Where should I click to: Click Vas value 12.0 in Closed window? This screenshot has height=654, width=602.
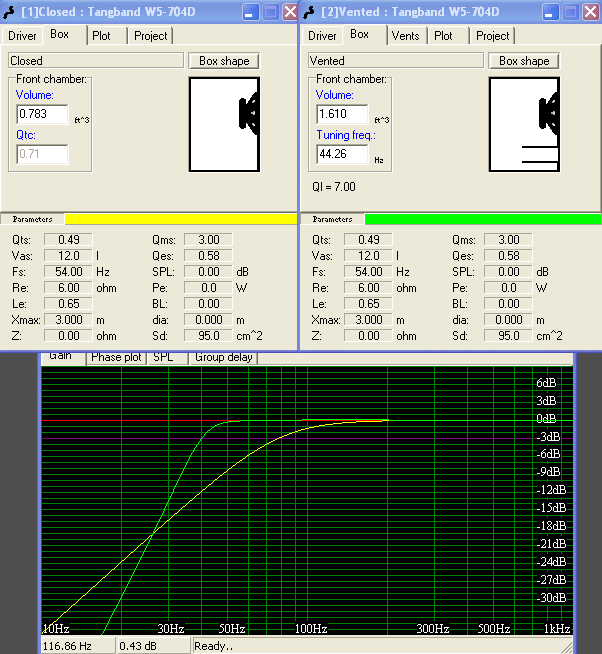coord(68,256)
